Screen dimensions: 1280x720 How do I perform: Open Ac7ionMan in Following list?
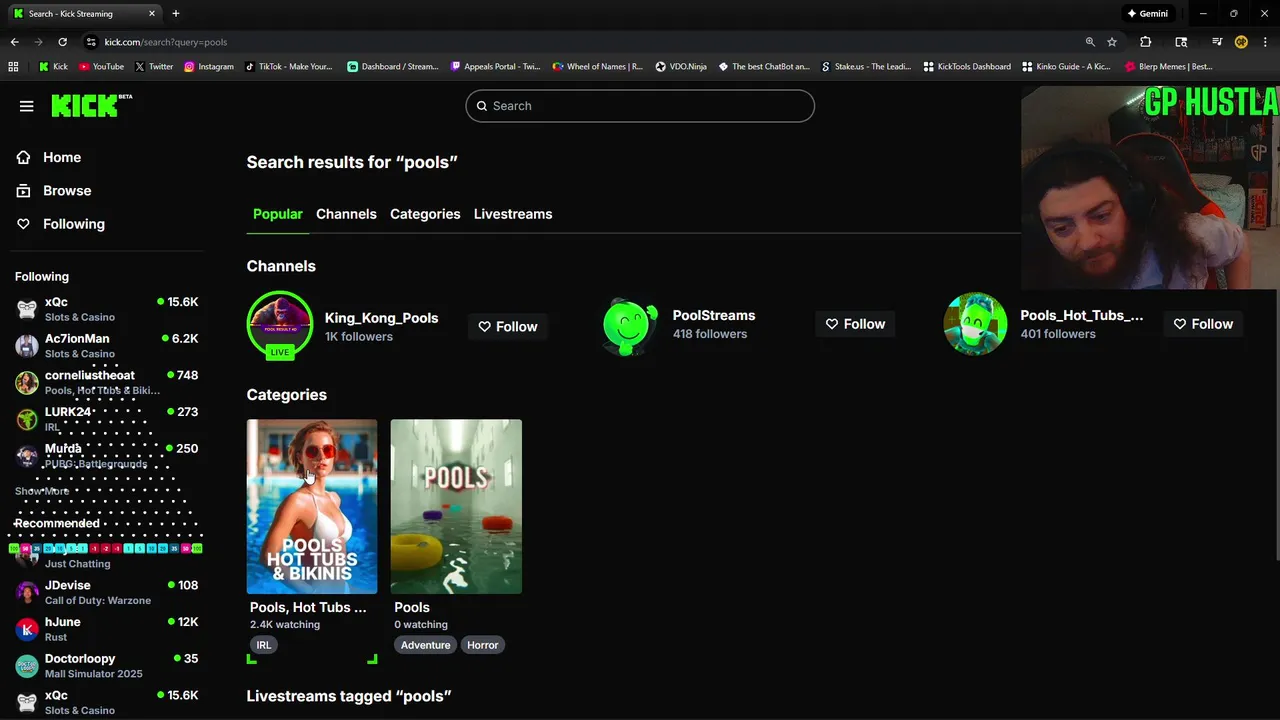tap(107, 346)
